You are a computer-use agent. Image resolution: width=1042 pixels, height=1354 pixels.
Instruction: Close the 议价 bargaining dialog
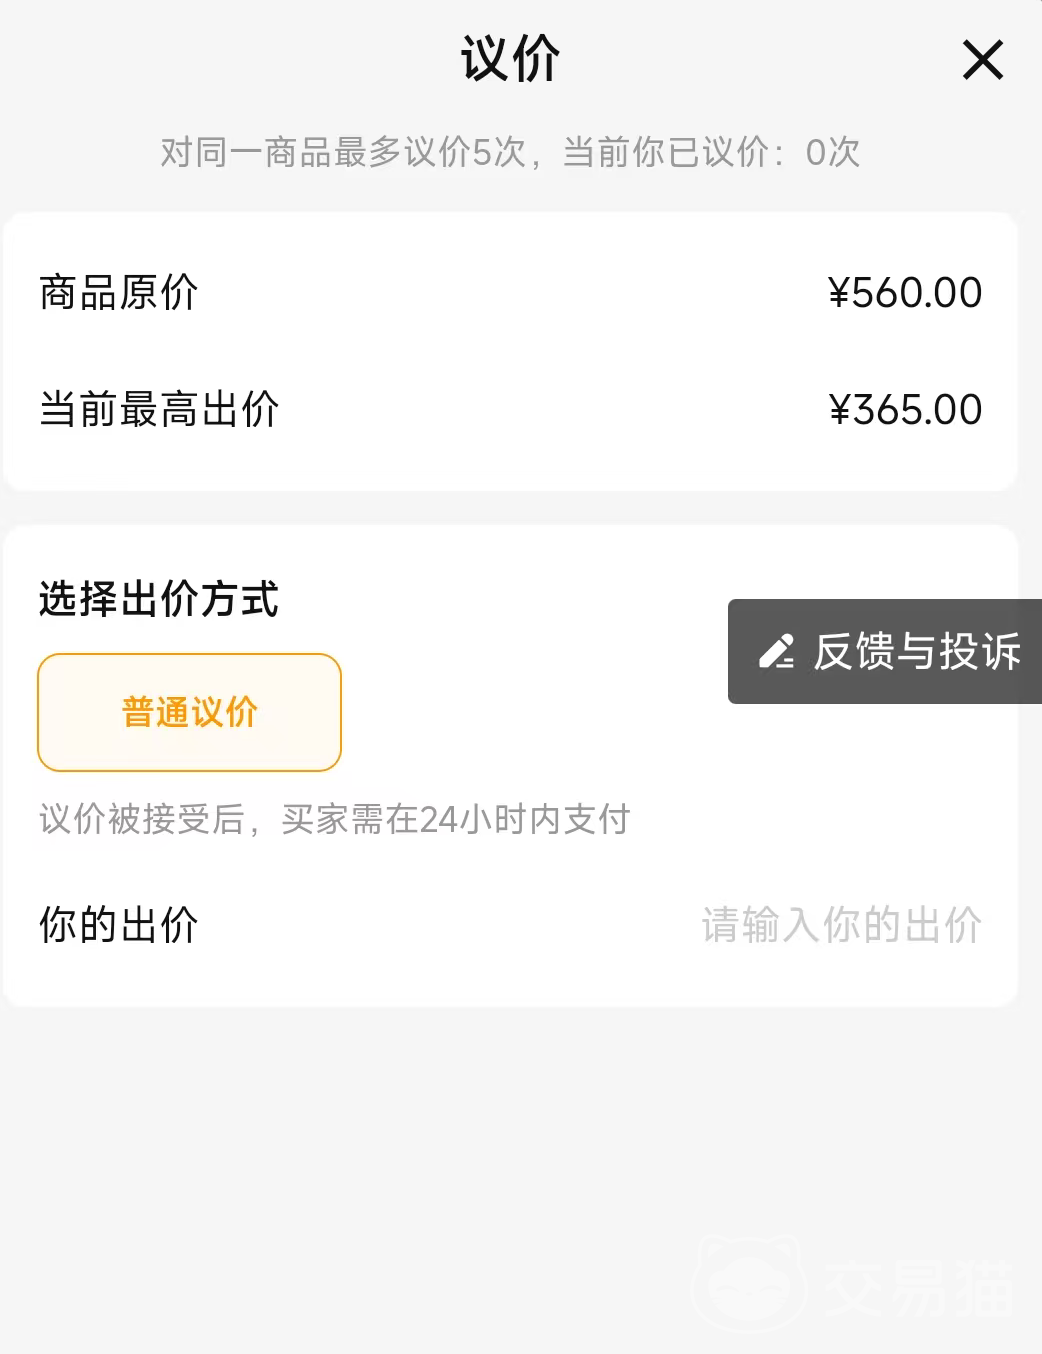pyautogui.click(x=982, y=60)
